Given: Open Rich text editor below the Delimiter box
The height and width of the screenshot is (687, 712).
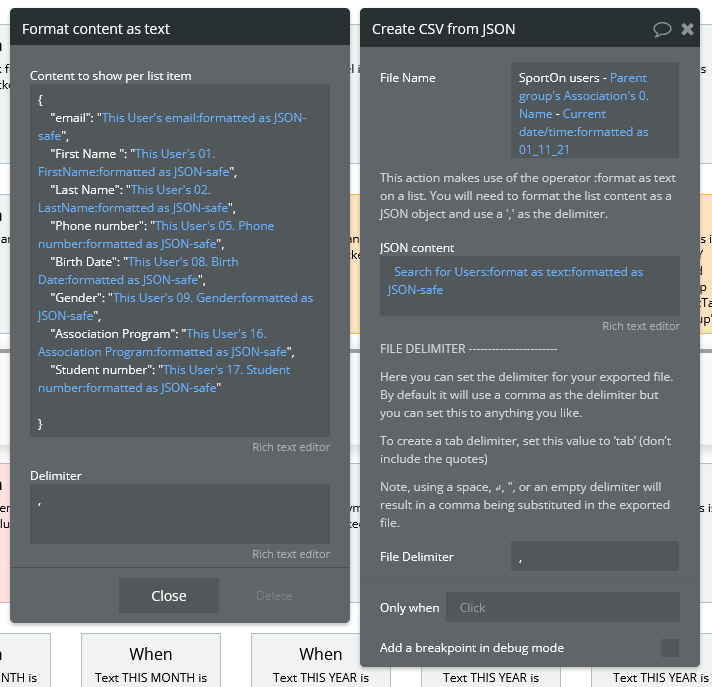Looking at the screenshot, I should 290,554.
